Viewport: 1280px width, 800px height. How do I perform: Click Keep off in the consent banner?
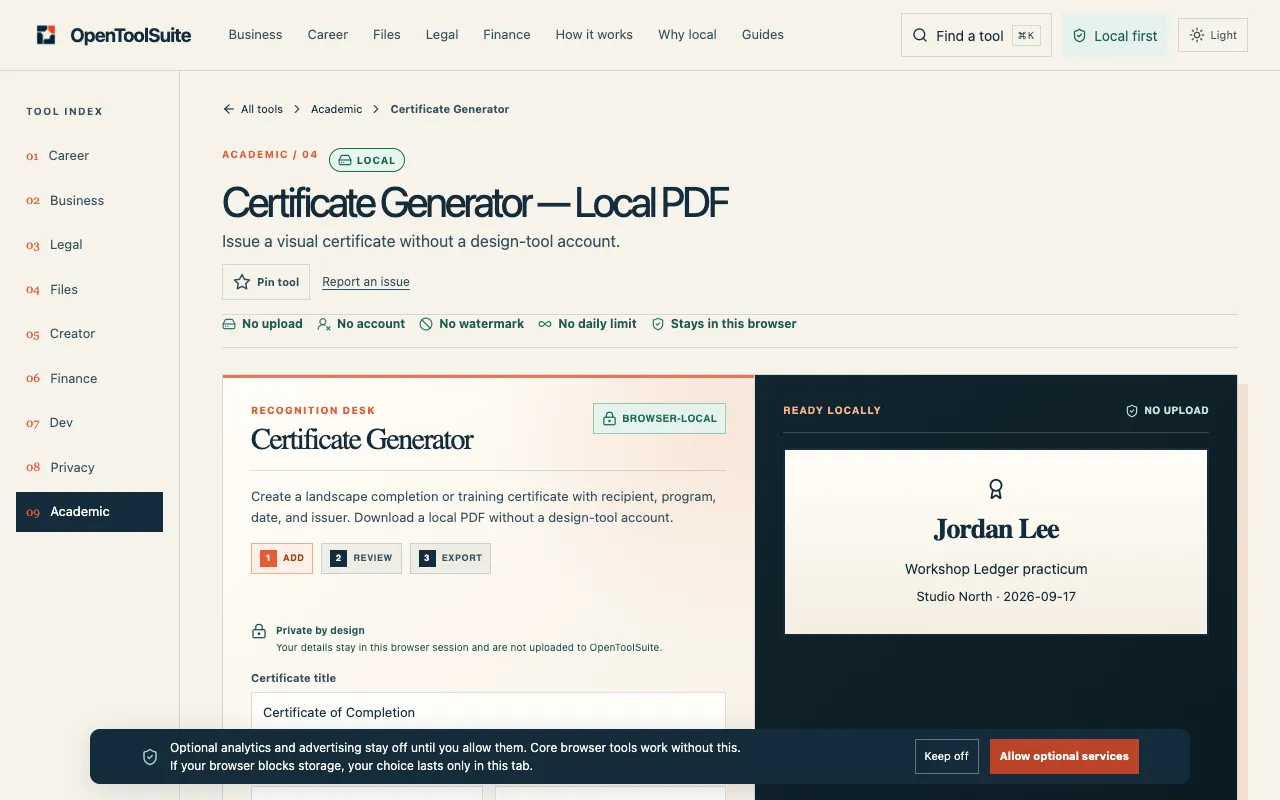click(x=946, y=756)
